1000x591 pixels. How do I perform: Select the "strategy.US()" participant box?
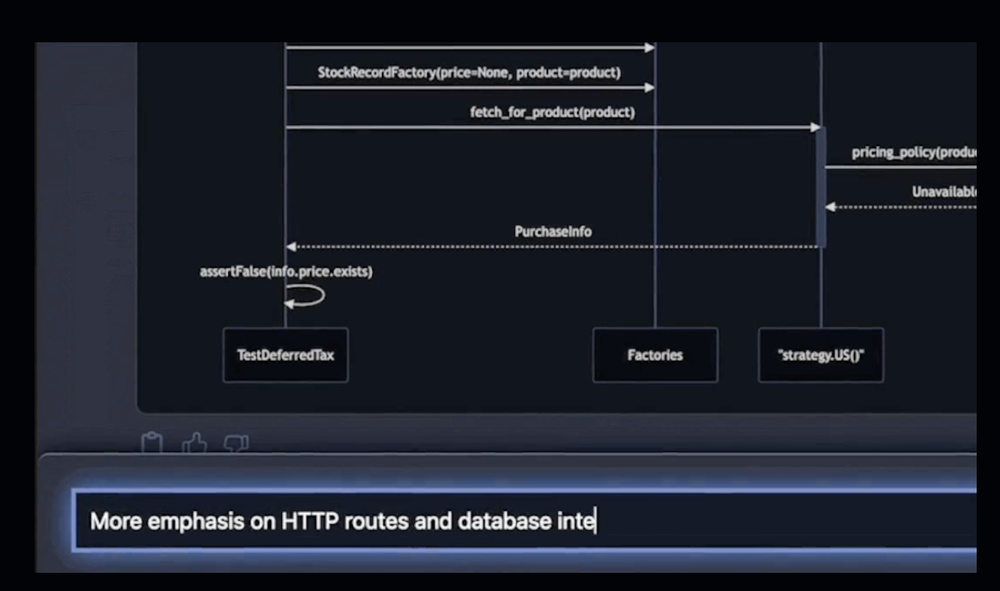click(821, 355)
